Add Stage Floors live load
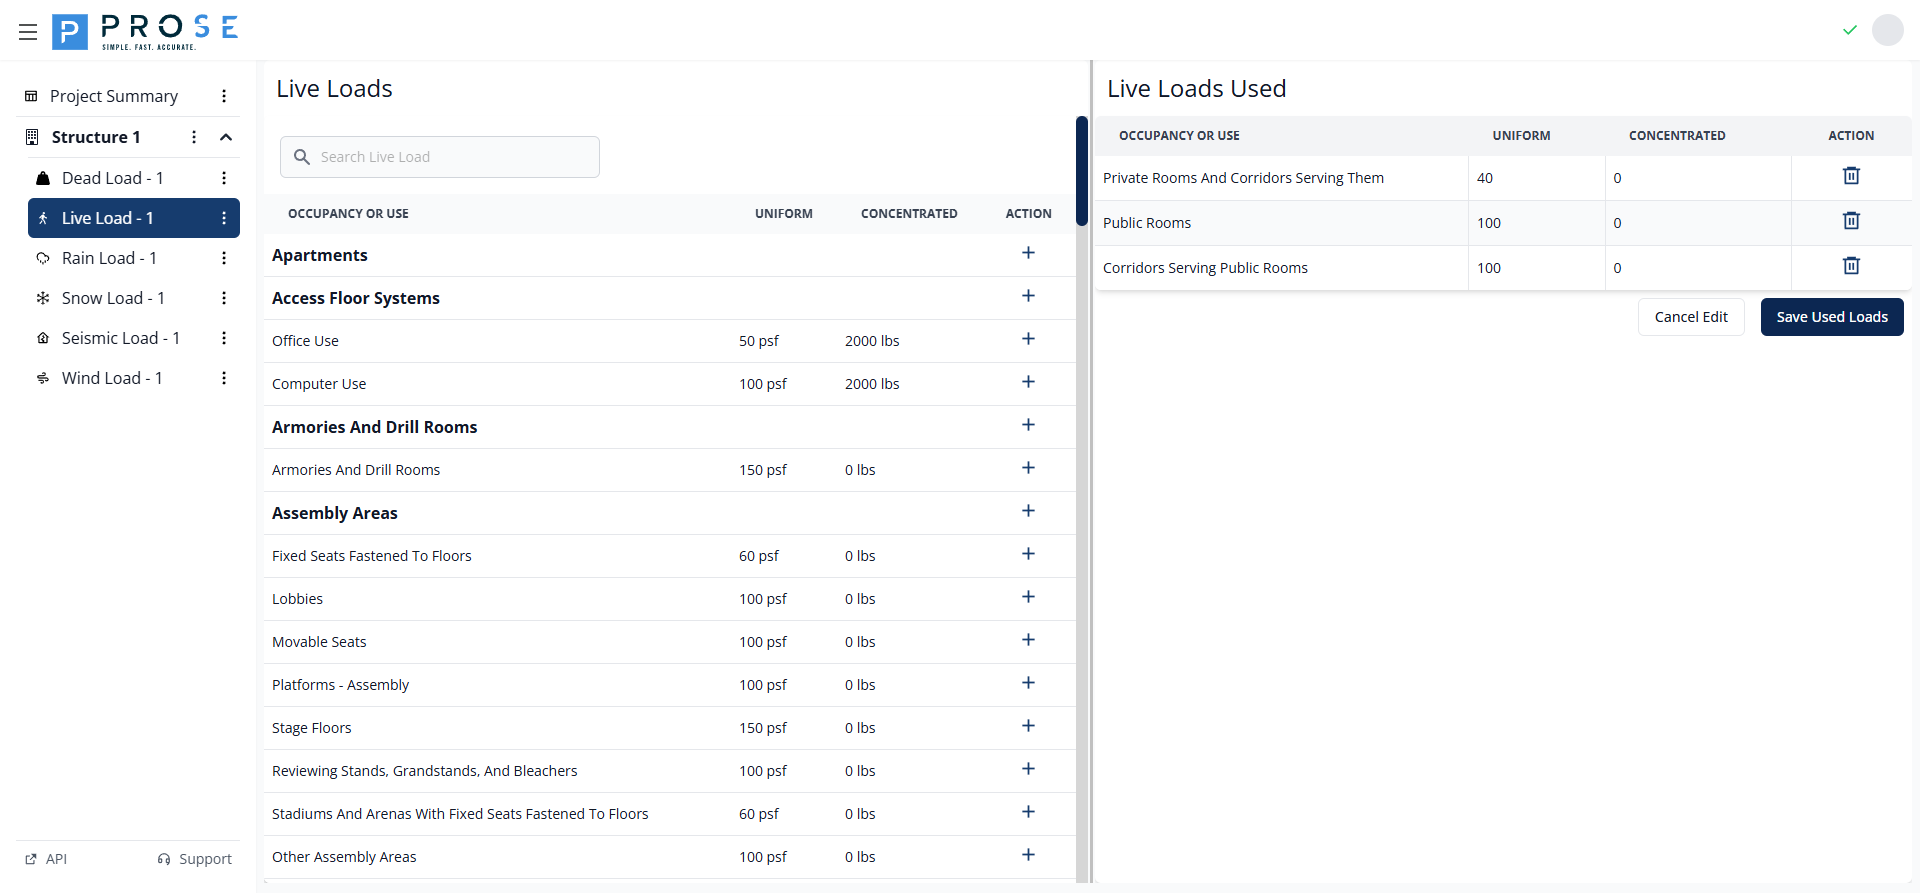The image size is (1920, 893). click(x=1028, y=726)
